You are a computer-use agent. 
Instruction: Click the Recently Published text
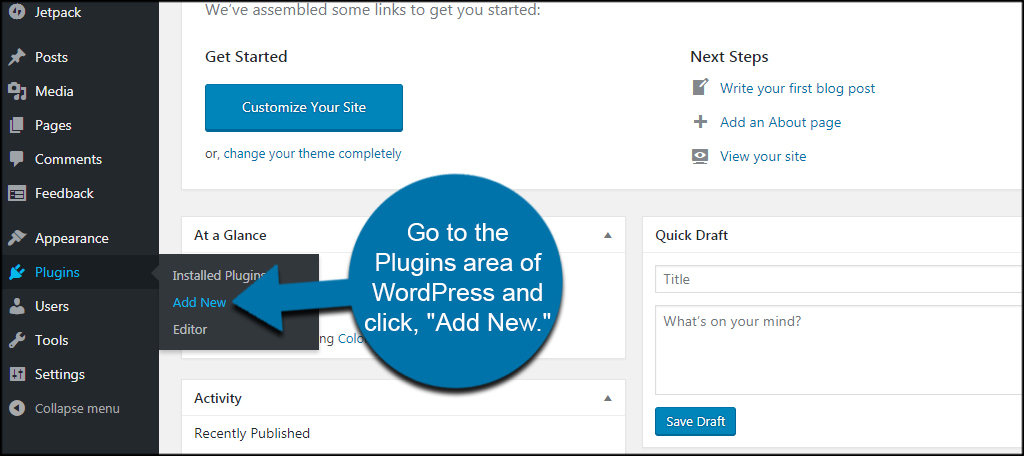pyautogui.click(x=252, y=432)
